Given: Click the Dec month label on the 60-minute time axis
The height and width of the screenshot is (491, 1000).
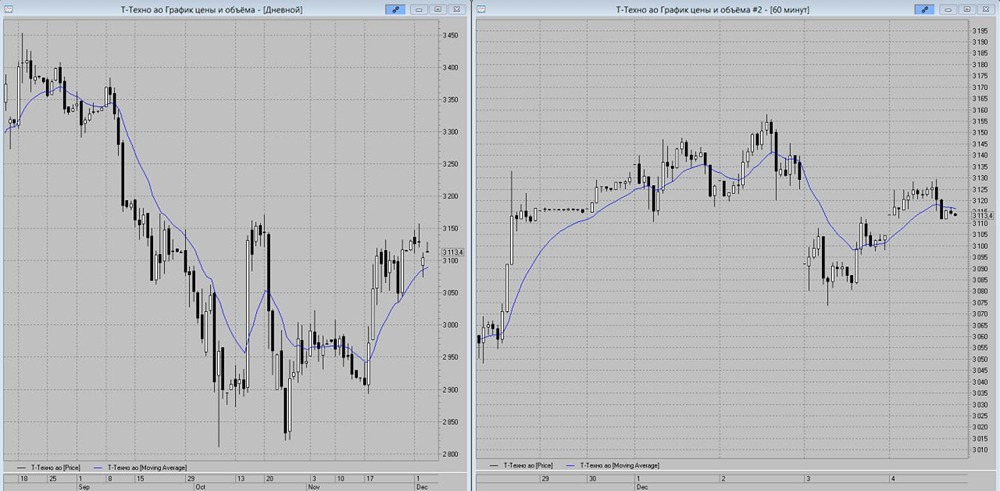Looking at the screenshot, I should pyautogui.click(x=642, y=486).
